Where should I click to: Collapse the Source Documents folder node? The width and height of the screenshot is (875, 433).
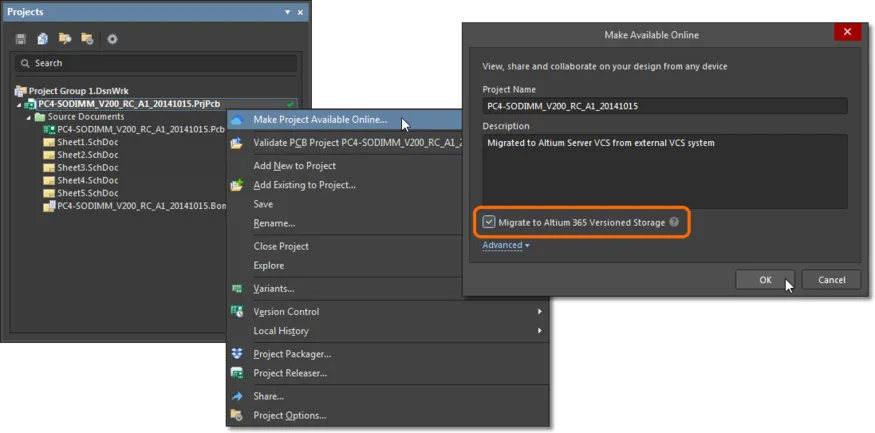click(x=28, y=118)
